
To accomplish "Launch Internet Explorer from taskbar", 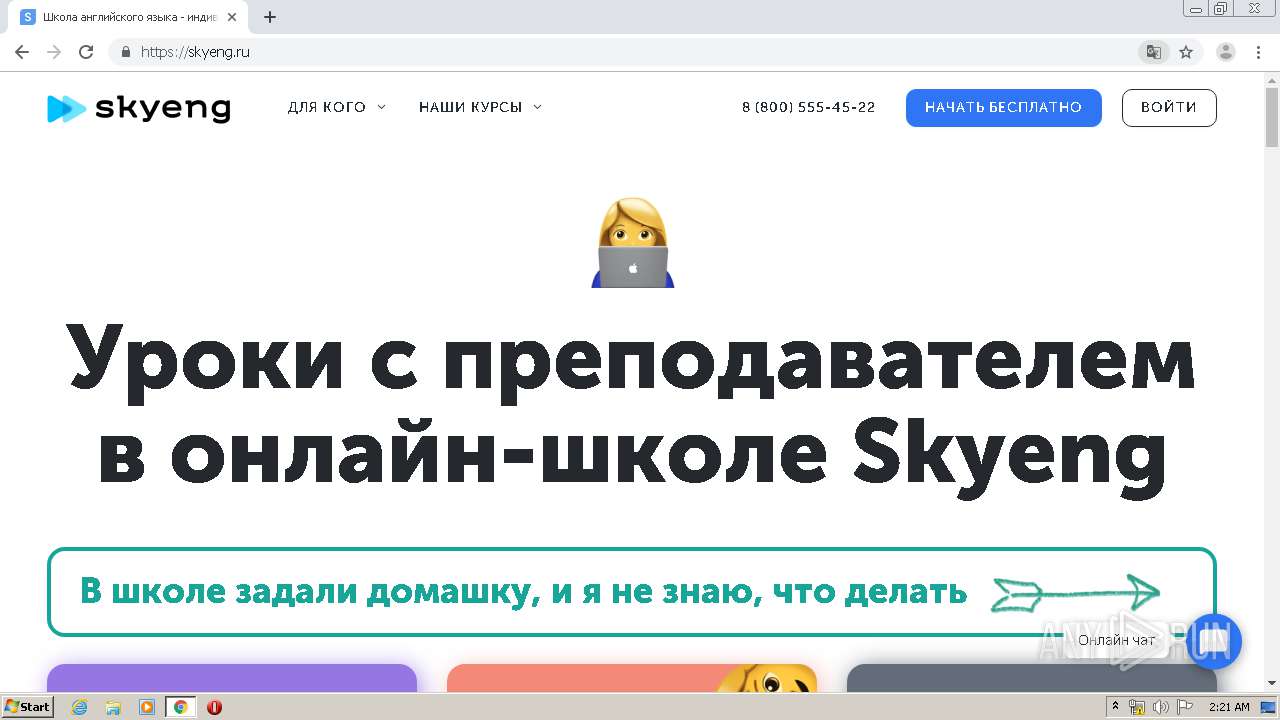I will [x=80, y=707].
